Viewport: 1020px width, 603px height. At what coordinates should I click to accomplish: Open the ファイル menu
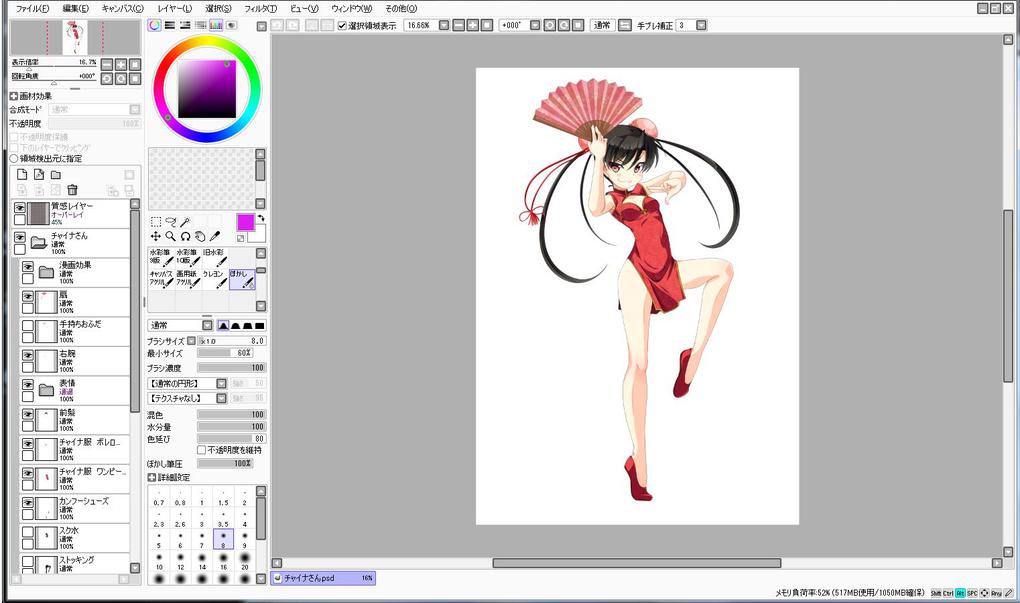tap(32, 8)
